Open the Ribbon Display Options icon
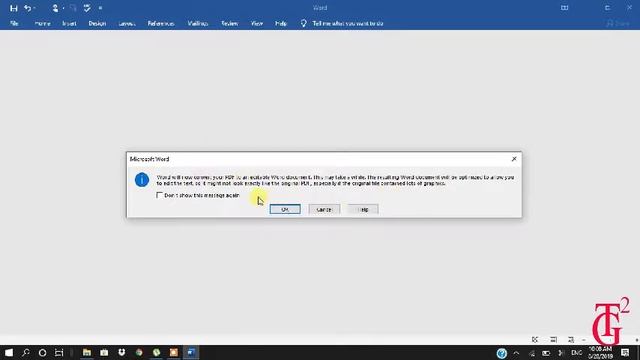Image resolution: width=640 pixels, height=360 pixels. point(564,8)
